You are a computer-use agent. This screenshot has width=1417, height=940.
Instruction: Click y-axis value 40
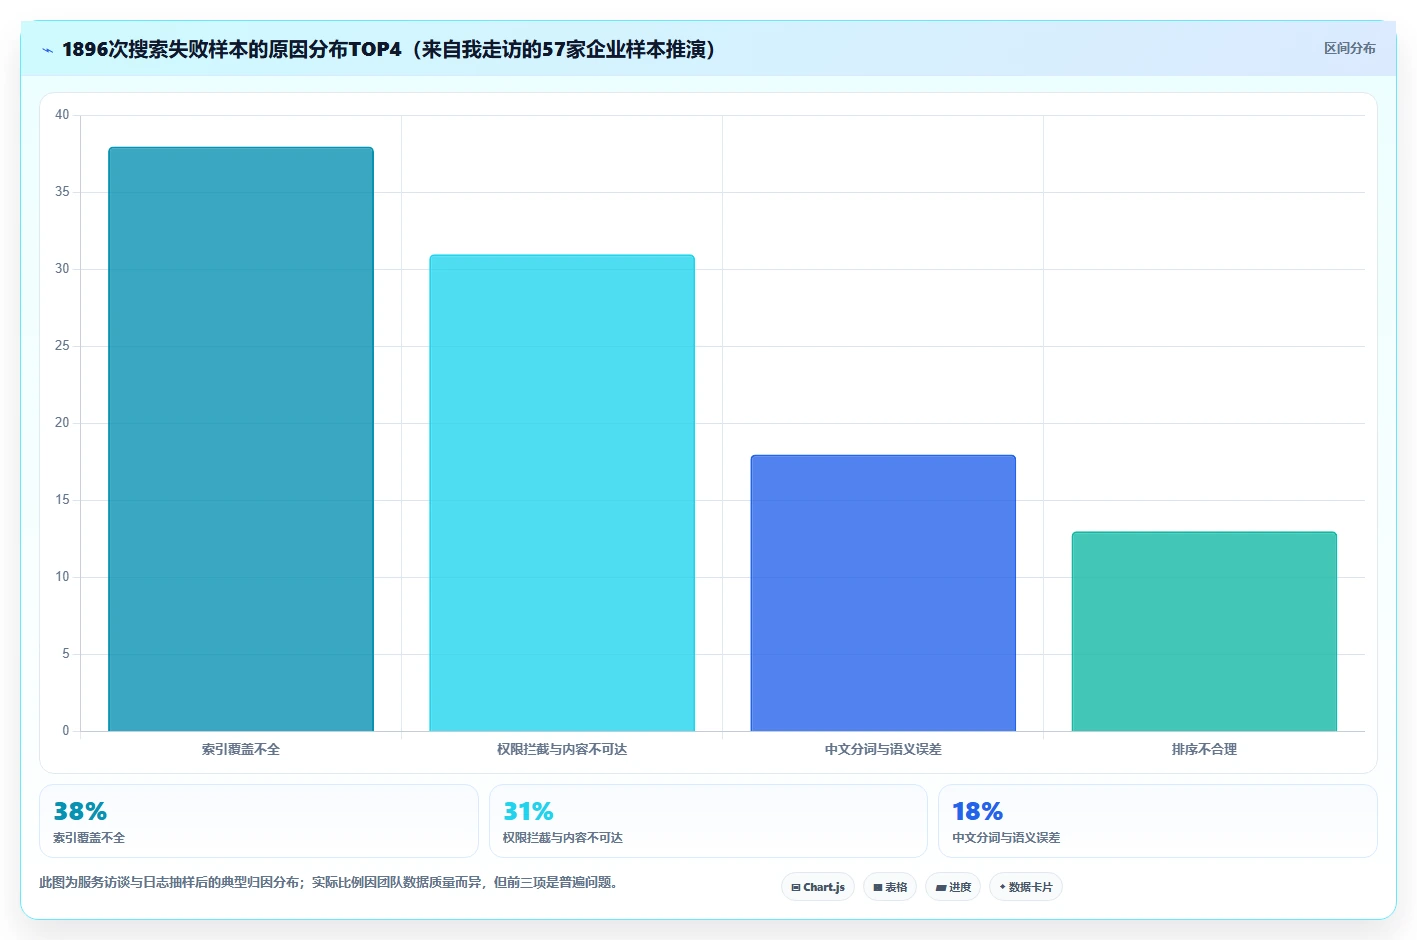coord(62,115)
